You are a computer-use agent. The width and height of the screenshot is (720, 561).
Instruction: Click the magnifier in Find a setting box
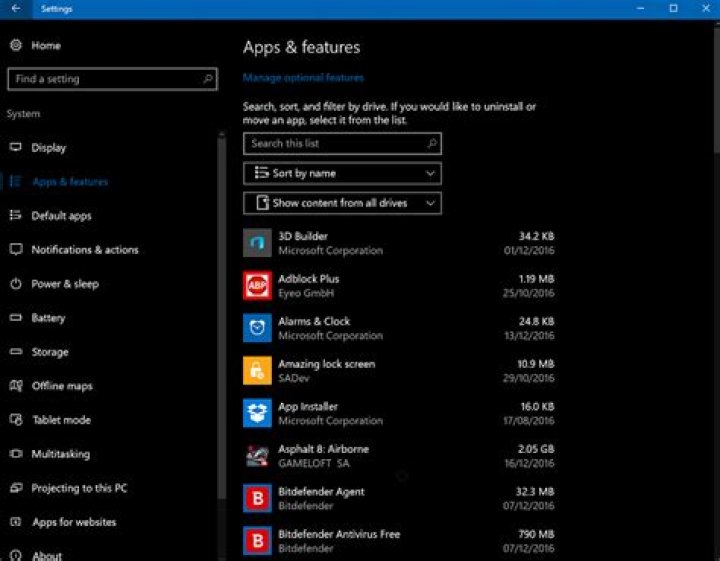(208, 79)
